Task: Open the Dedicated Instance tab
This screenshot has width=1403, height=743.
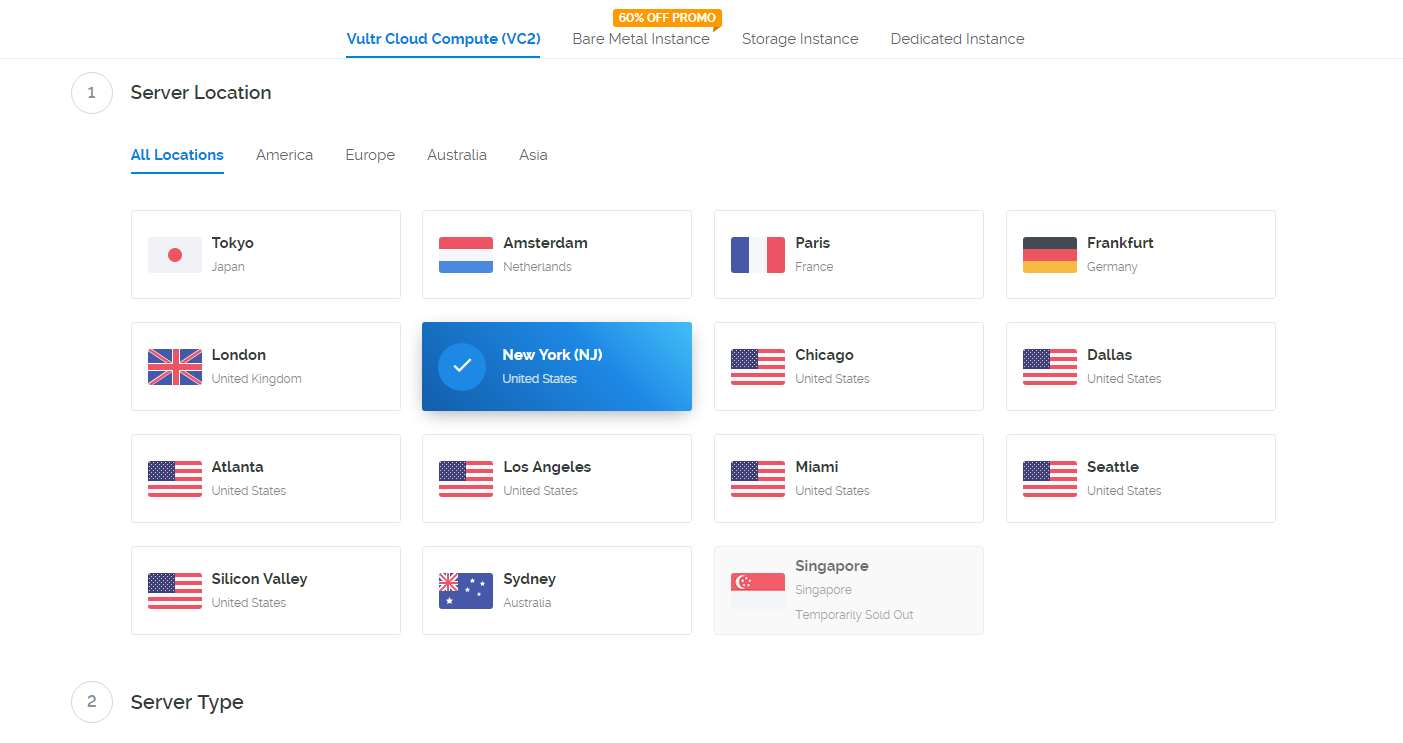Action: (957, 39)
